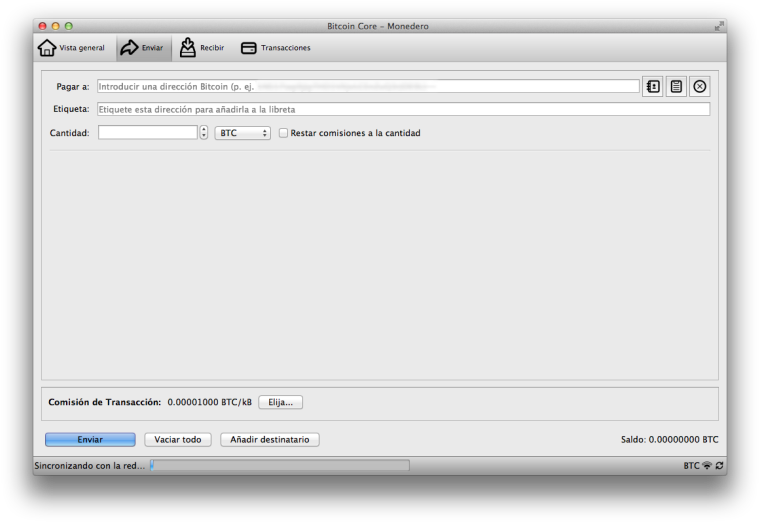Open the address book icon
759x522 pixels.
click(652, 87)
